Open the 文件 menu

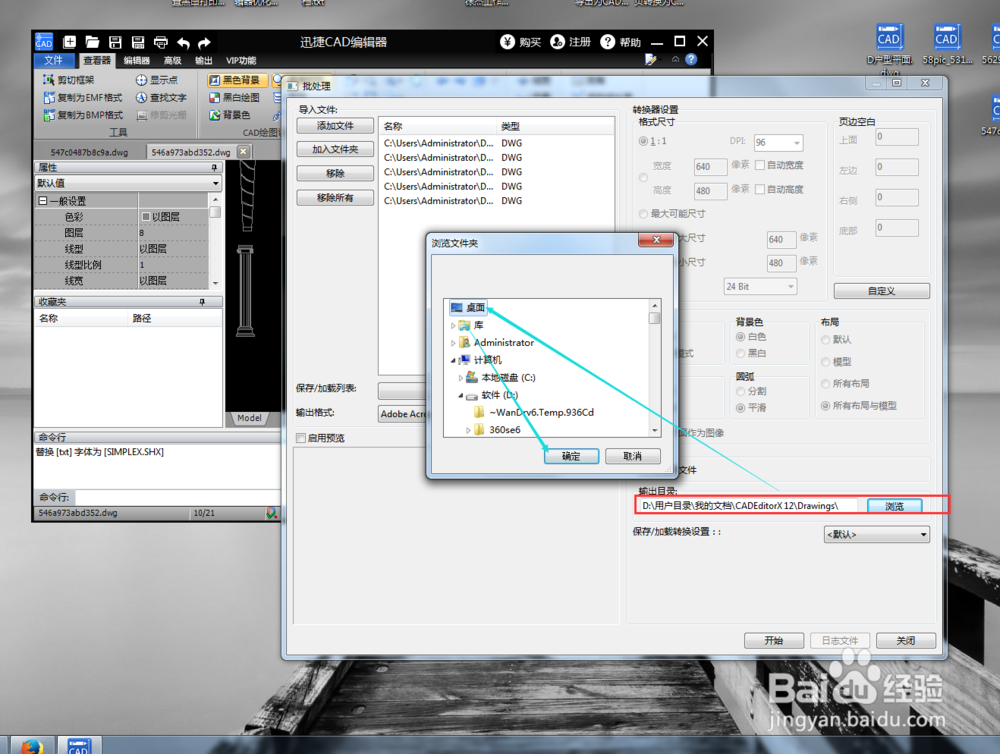pos(54,60)
